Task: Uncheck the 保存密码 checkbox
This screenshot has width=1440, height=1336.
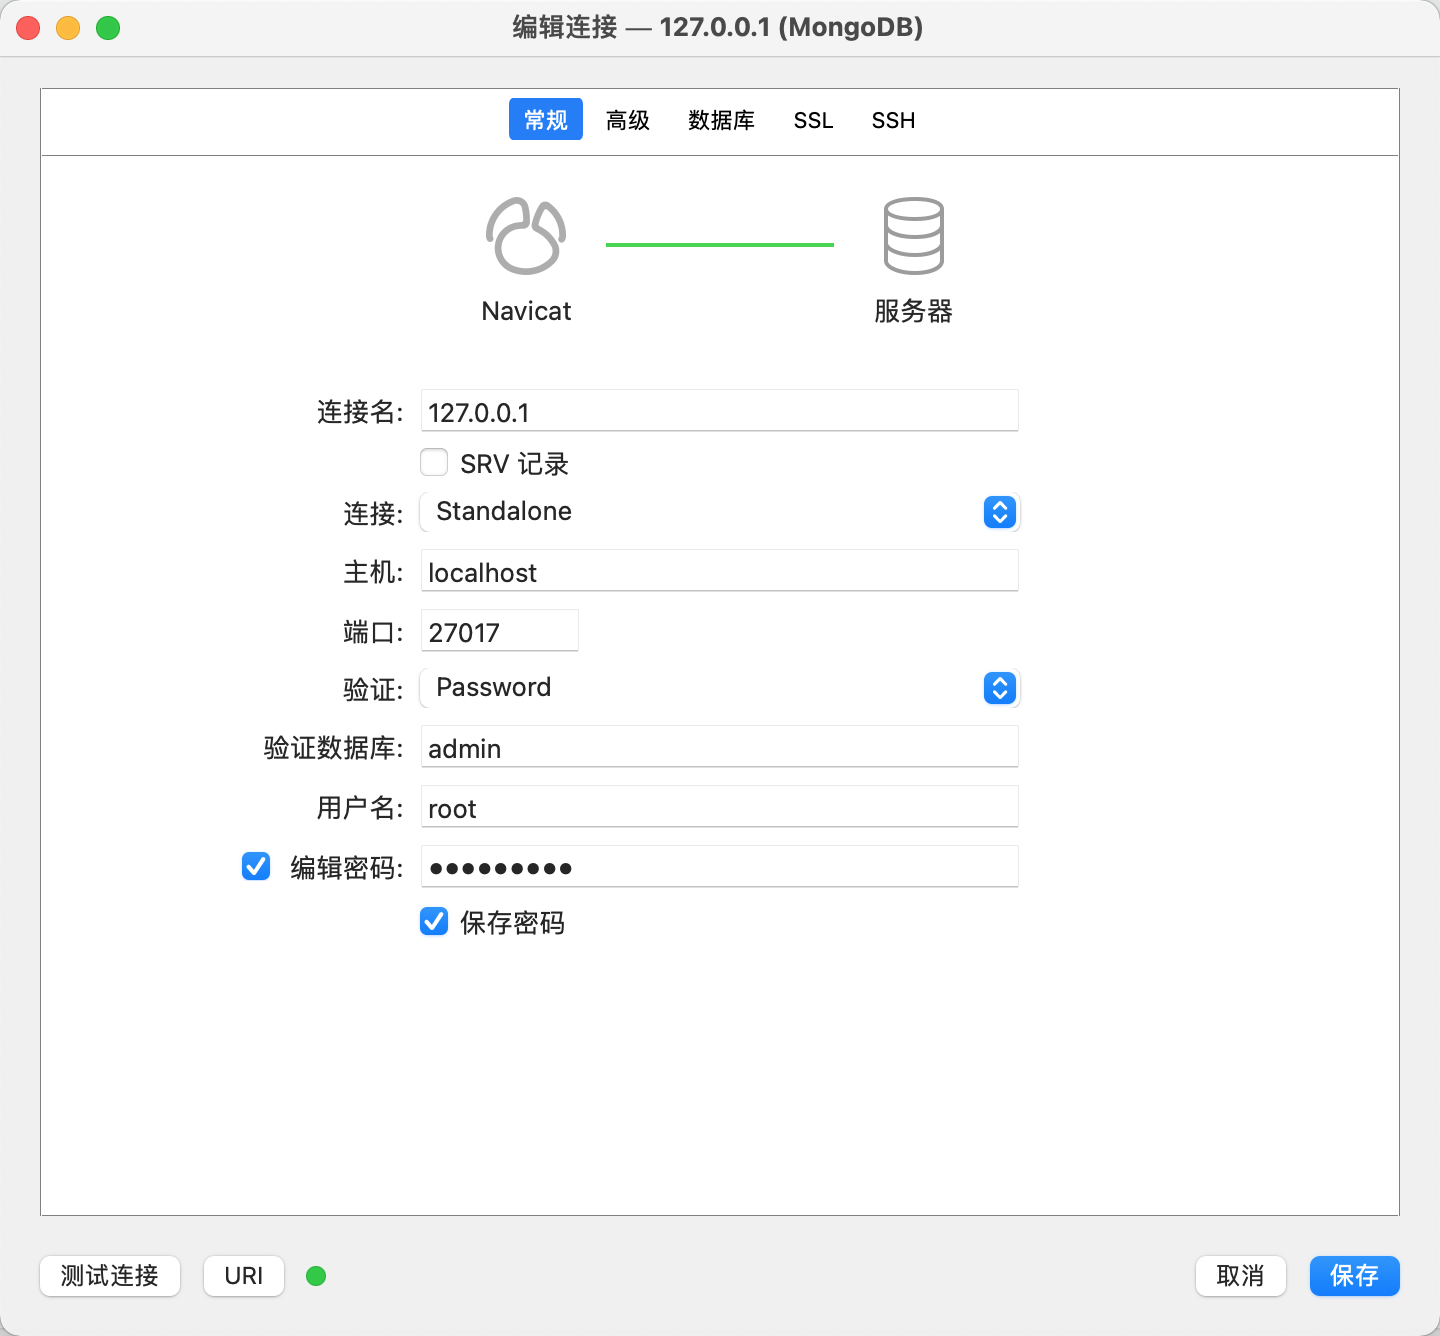Action: click(433, 921)
